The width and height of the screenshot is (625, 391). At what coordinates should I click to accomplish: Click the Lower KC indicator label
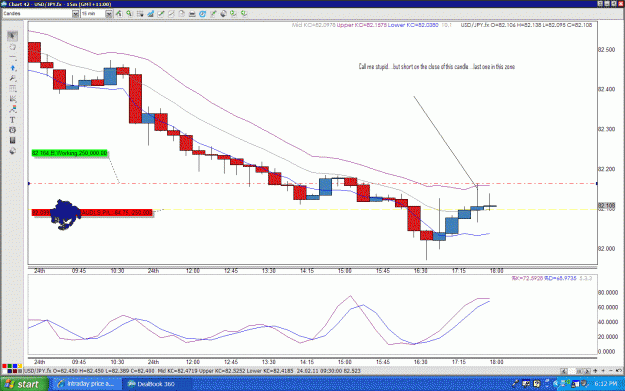(413, 25)
